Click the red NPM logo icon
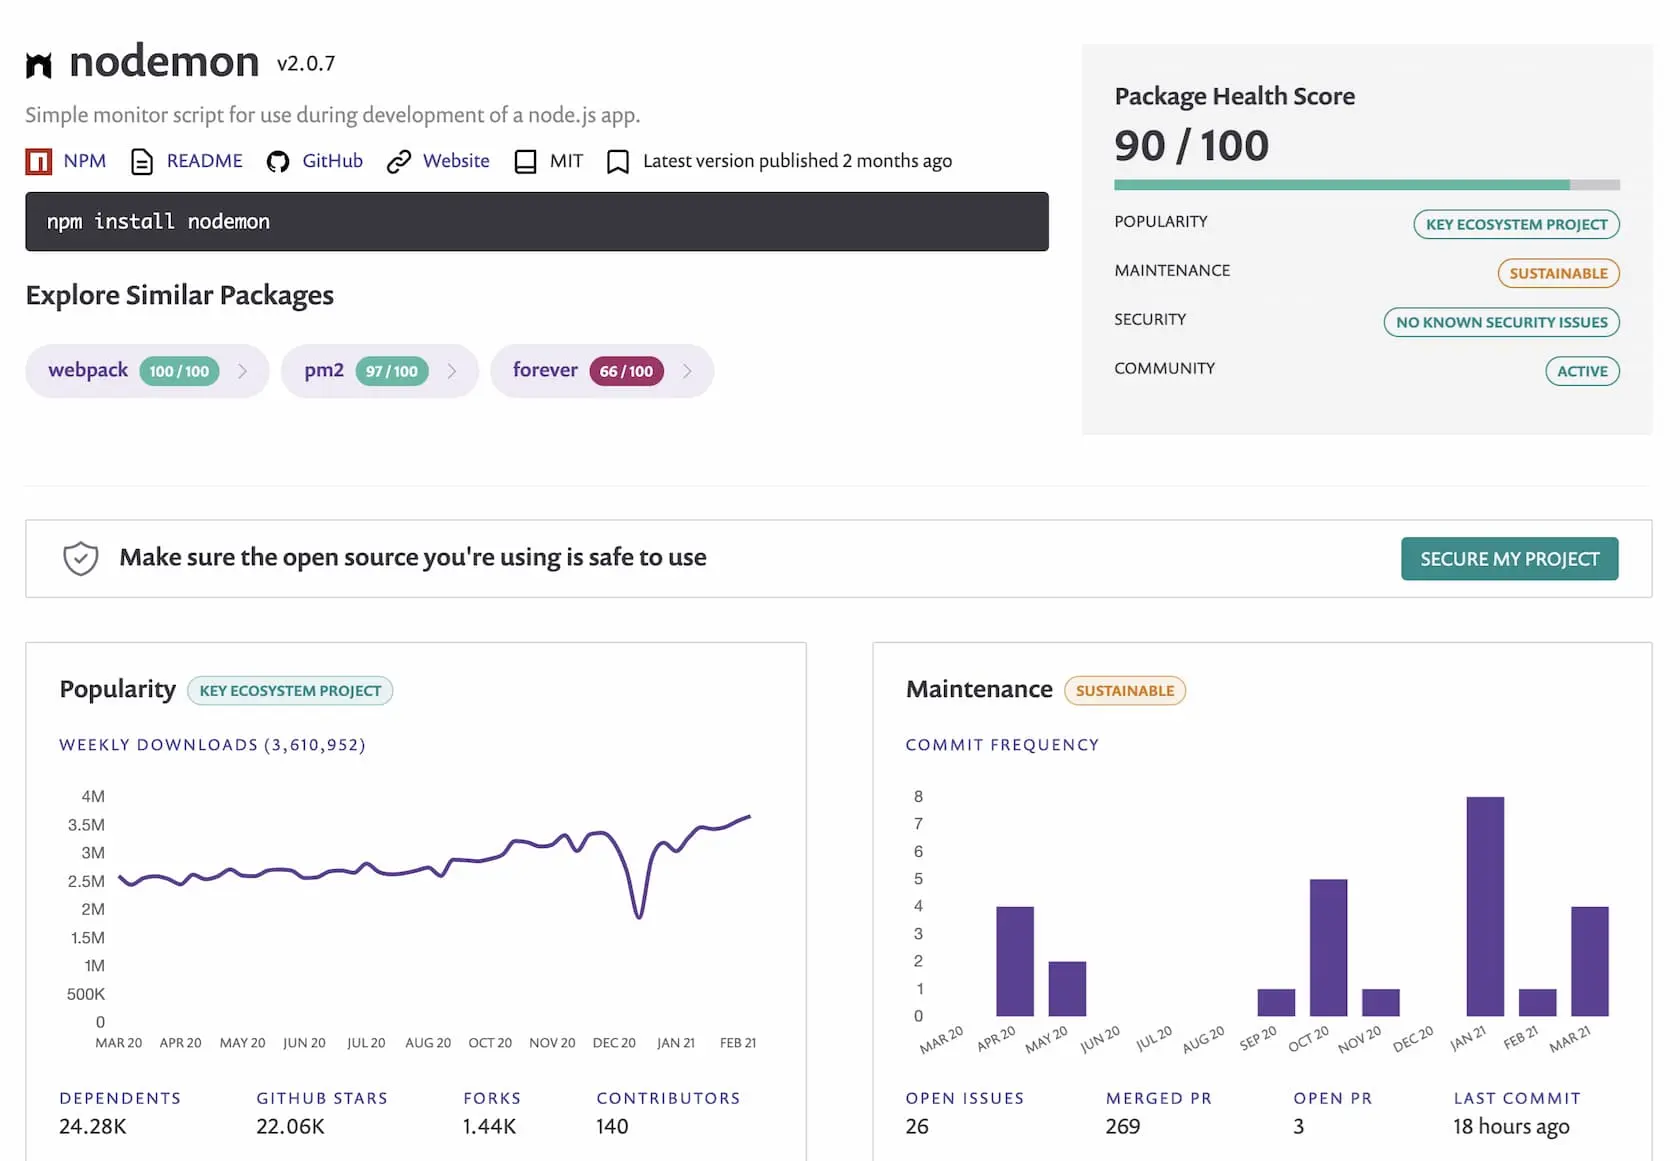This screenshot has width=1680, height=1161. [38, 161]
